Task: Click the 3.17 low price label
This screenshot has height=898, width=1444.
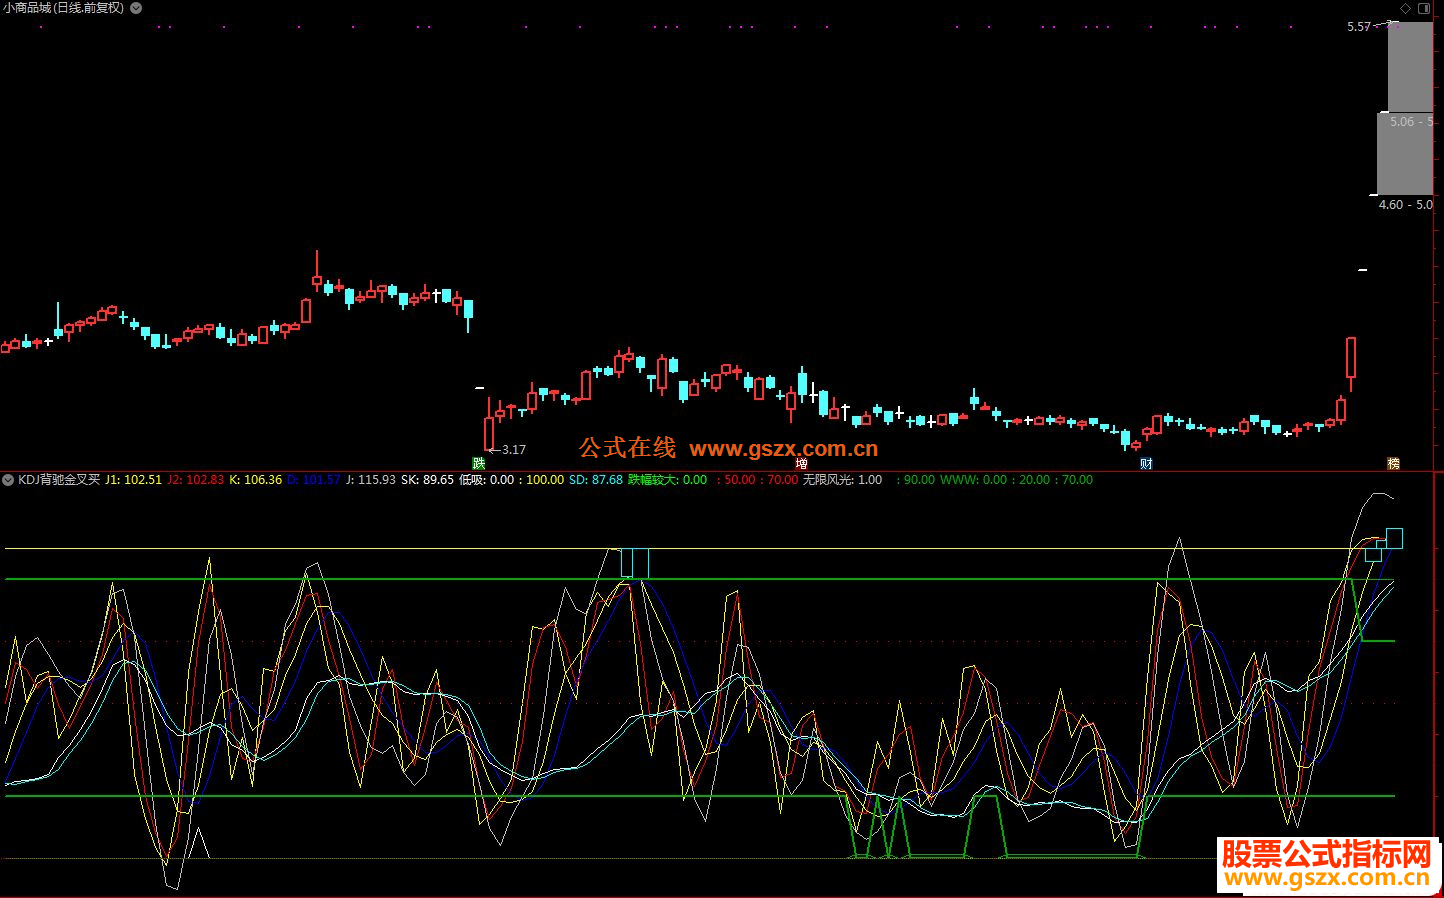Action: (513, 450)
